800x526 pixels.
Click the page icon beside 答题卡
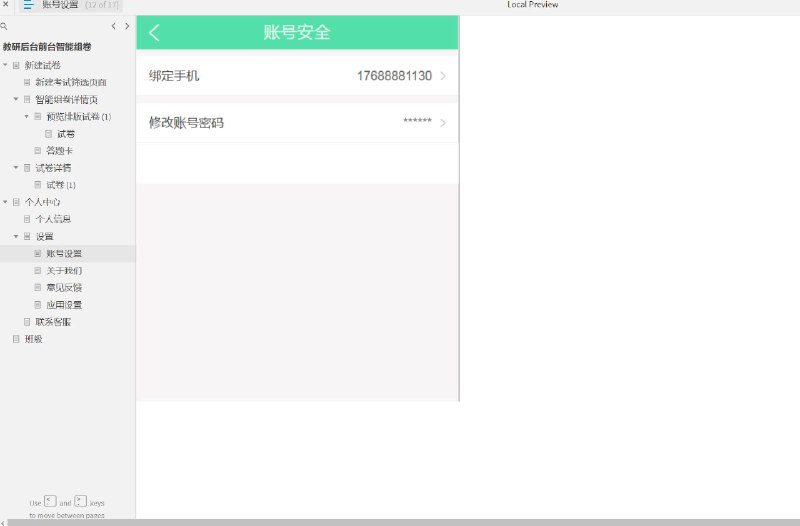(x=38, y=151)
